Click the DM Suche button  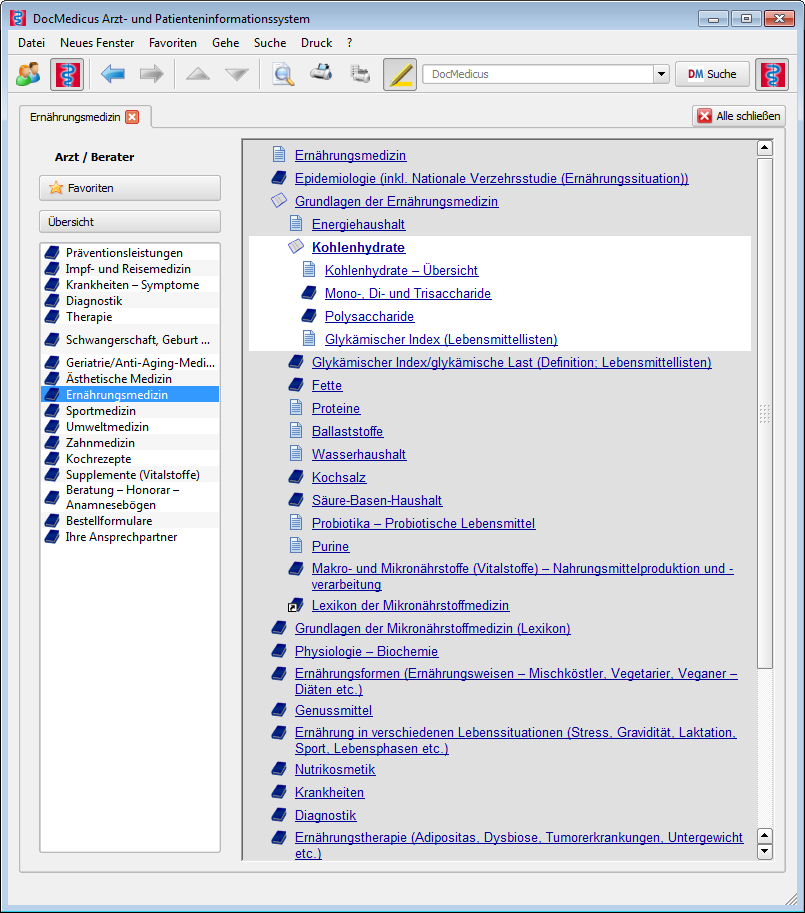tap(712, 75)
